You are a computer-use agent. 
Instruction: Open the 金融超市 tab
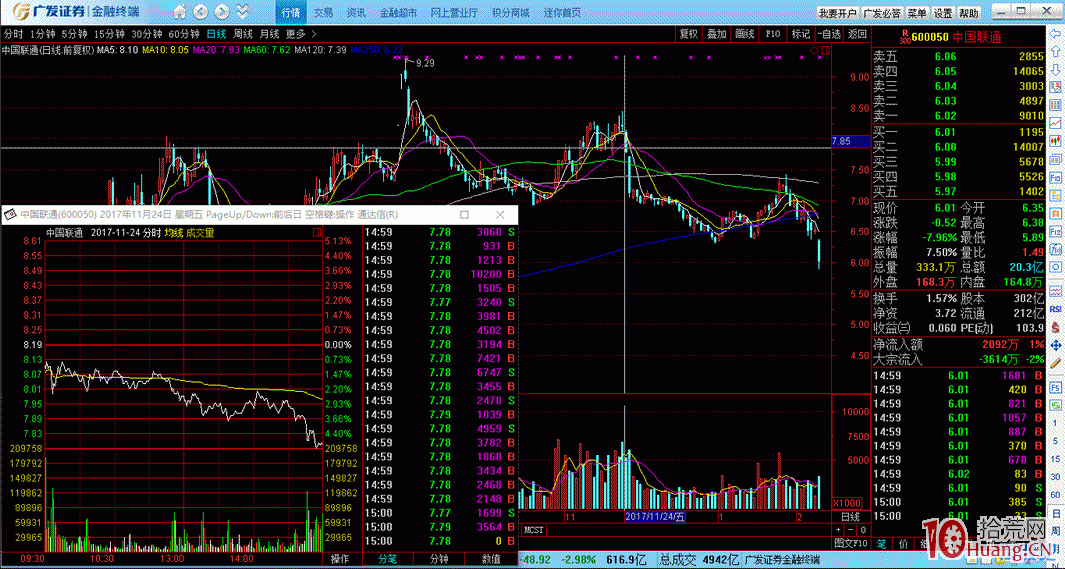tap(397, 12)
